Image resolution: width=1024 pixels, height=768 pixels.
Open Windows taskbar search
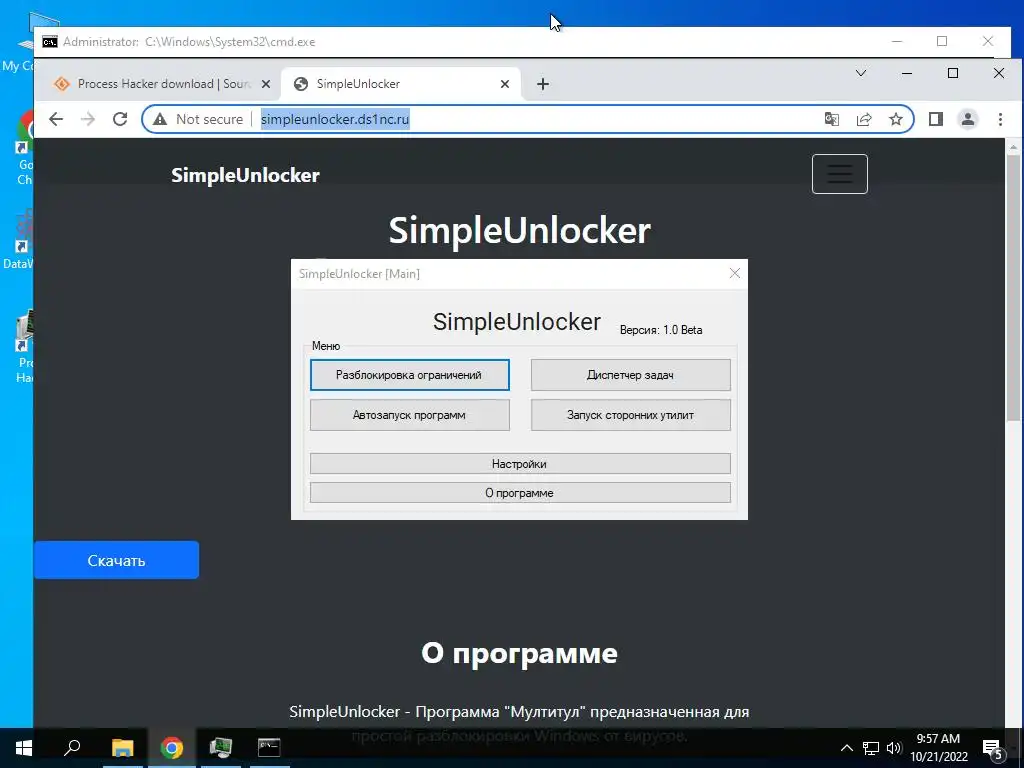click(72, 748)
